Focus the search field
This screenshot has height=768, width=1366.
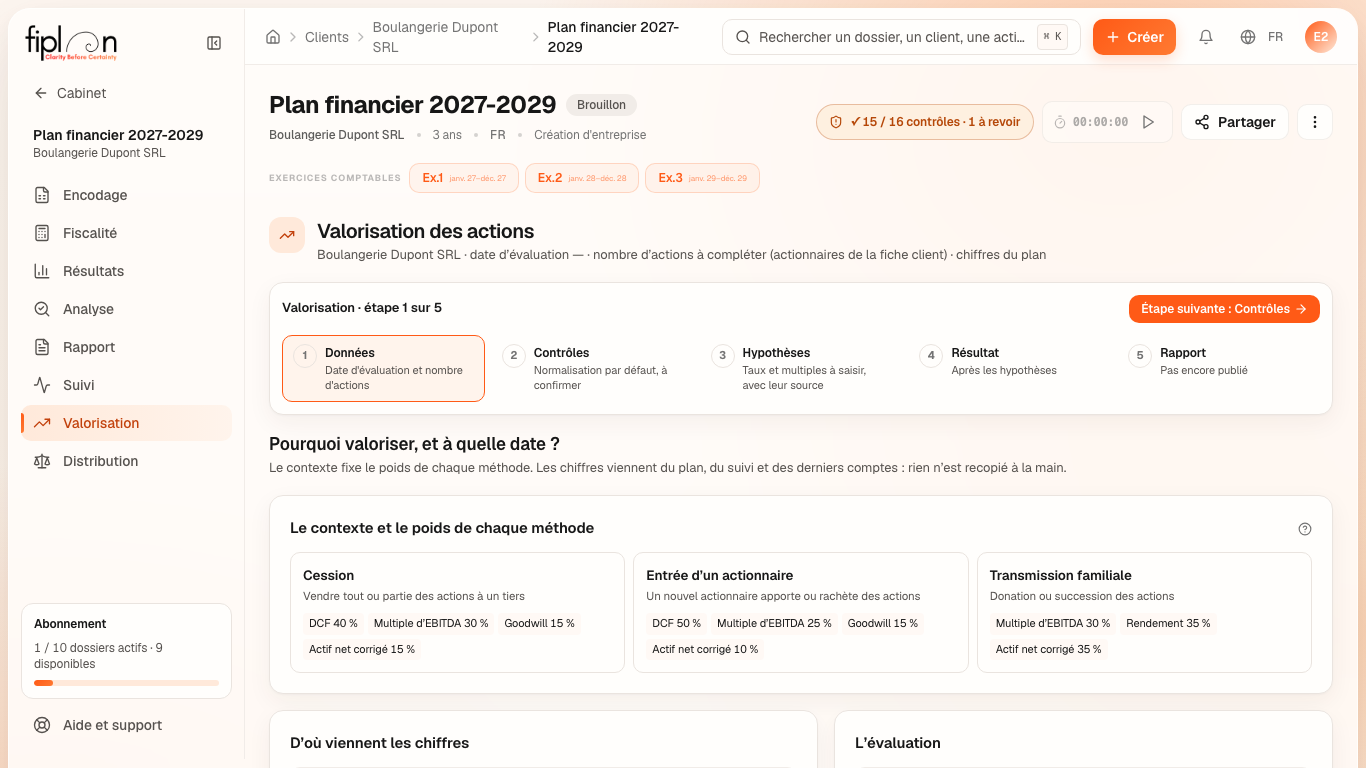(x=901, y=37)
